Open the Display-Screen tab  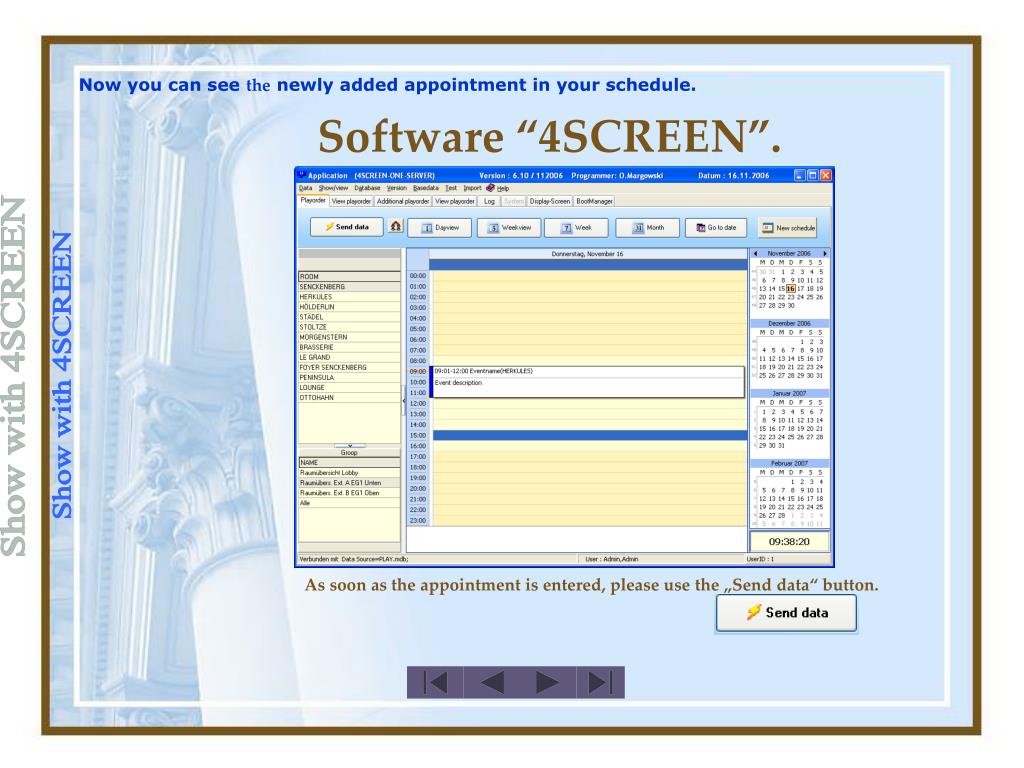(x=550, y=201)
